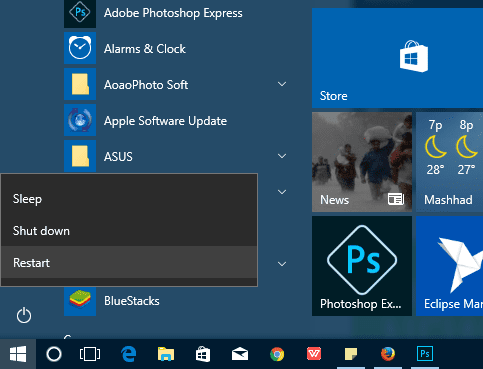Open Mail app from taskbar
The image size is (483, 369).
pyautogui.click(x=240, y=354)
